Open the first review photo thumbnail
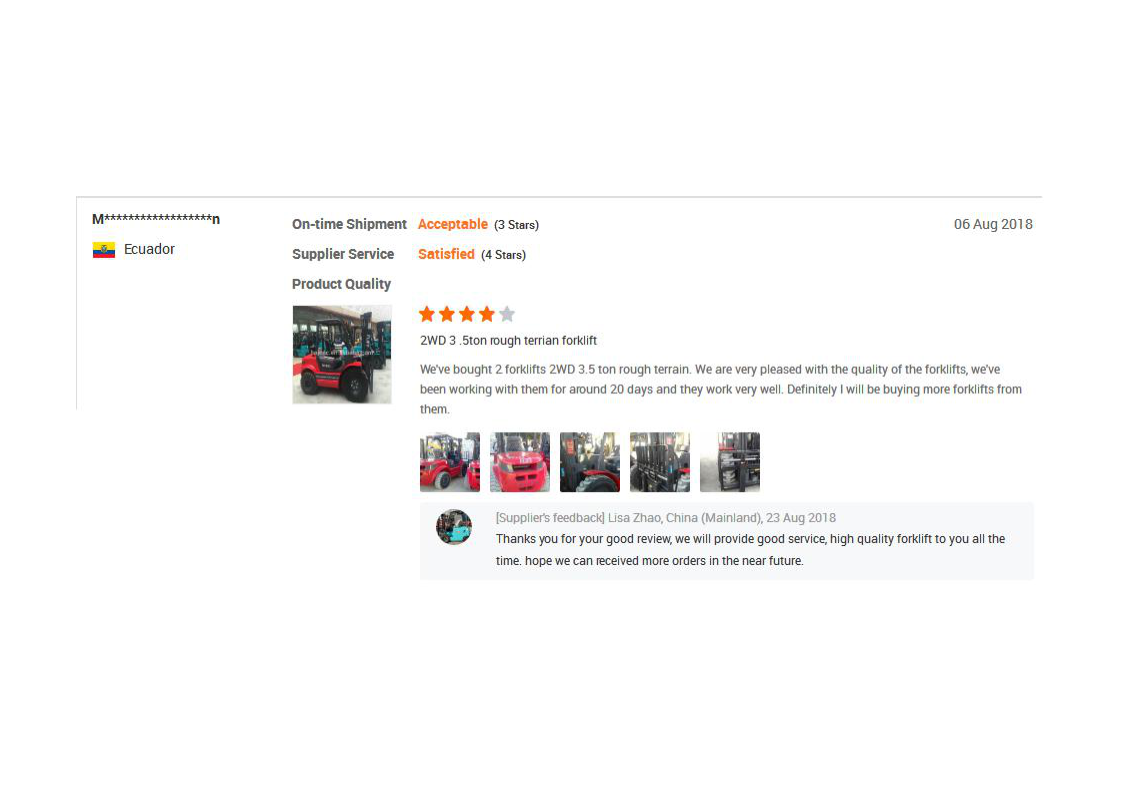The image size is (1123, 794). coord(450,462)
